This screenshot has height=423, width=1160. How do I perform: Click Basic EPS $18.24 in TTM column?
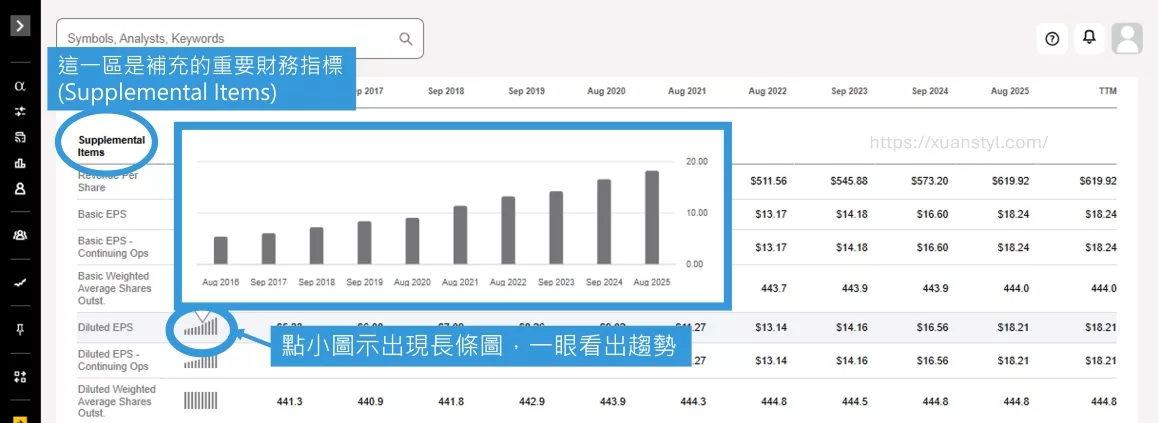(1101, 214)
